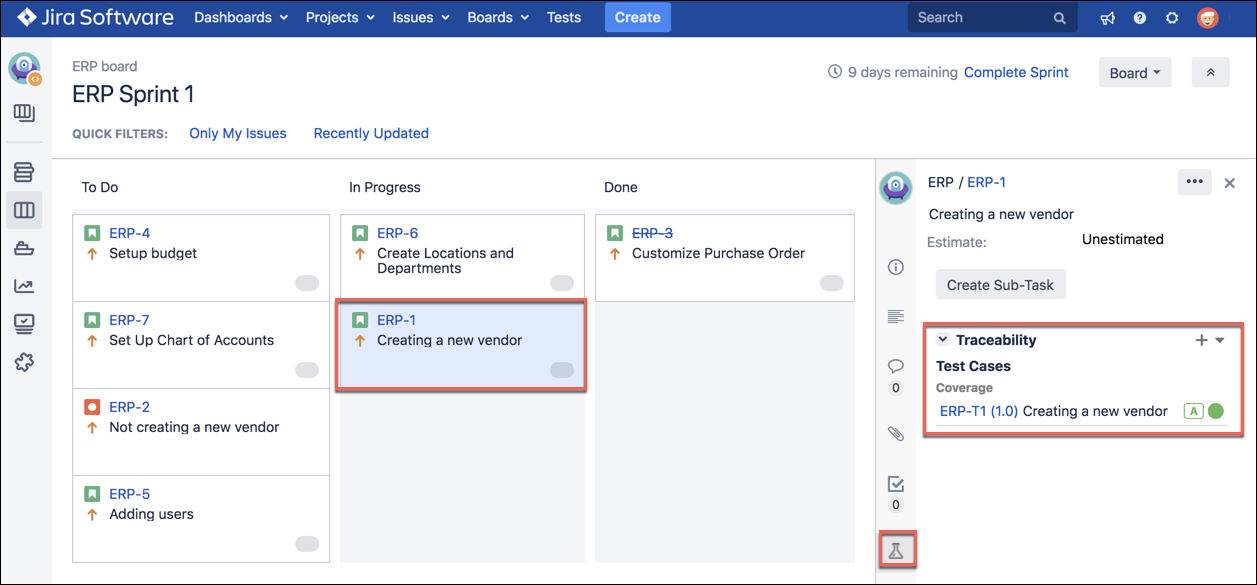Click the green status circle for ERP-T1
Viewport: 1257px width, 585px height.
point(1216,411)
